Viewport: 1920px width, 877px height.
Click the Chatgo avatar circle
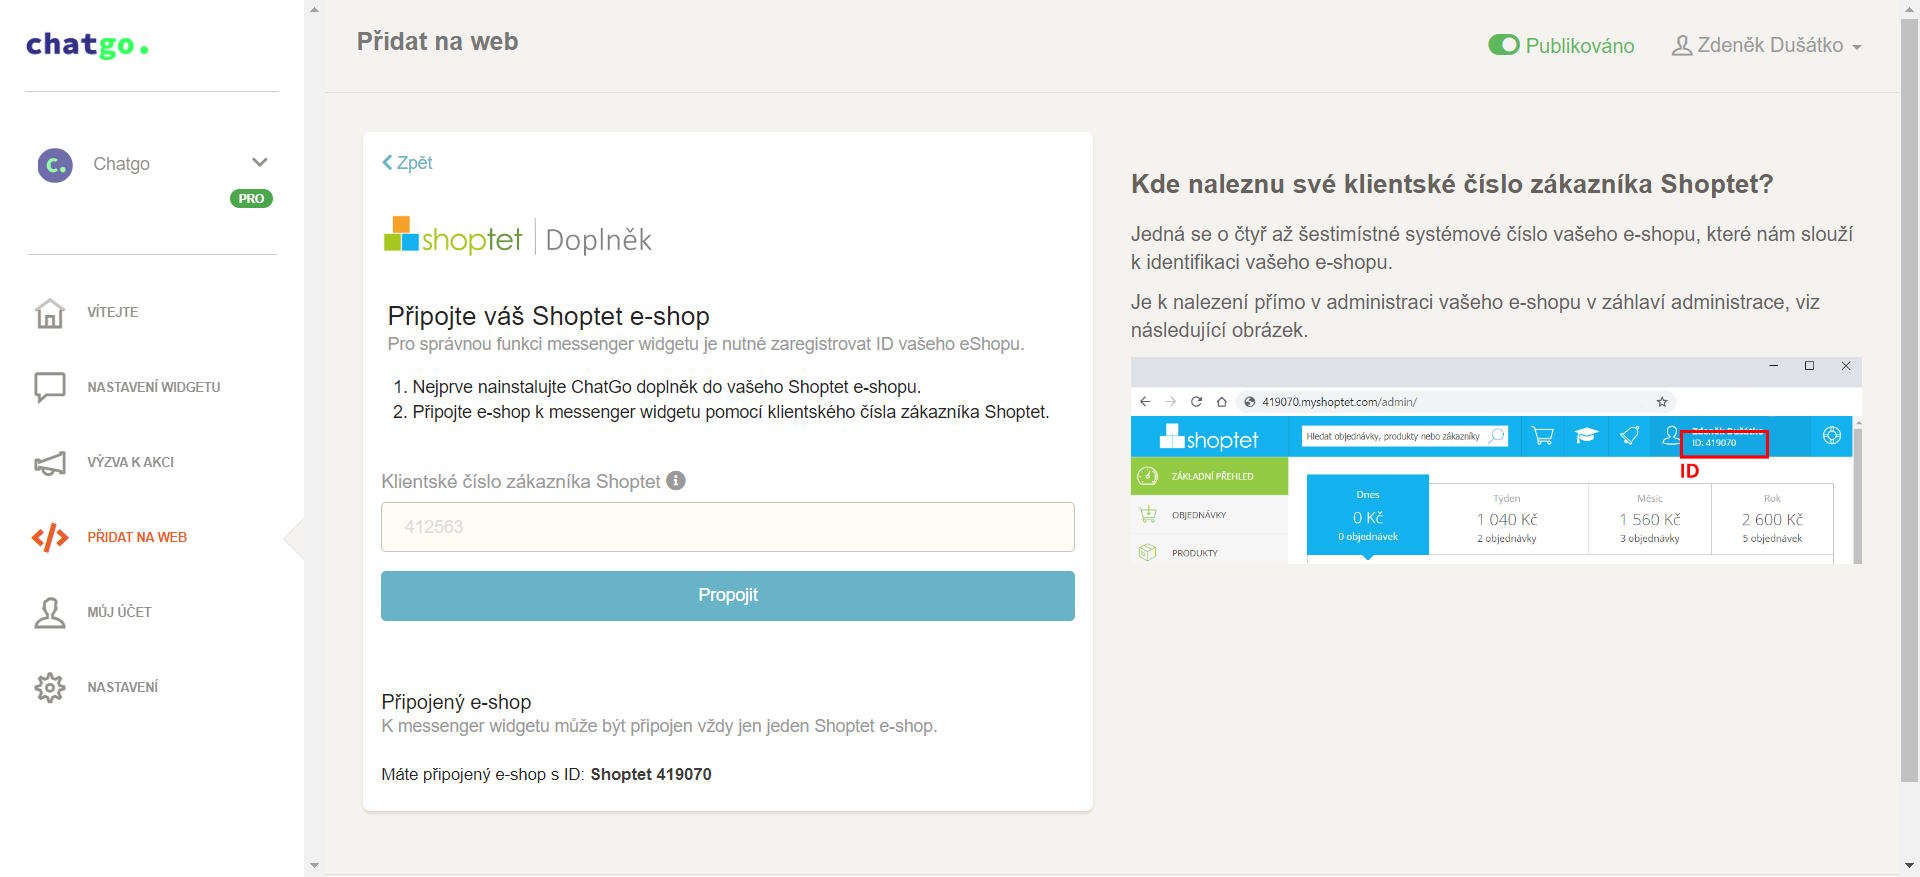(x=55, y=165)
